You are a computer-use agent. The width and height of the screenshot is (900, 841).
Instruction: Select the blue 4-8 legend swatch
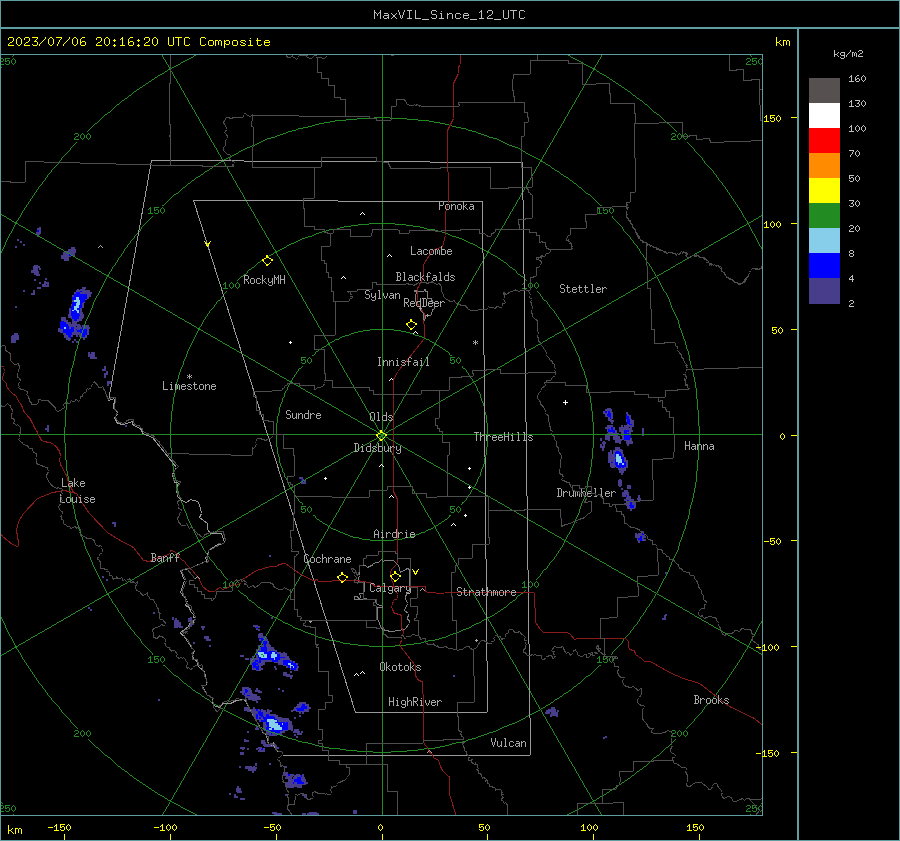click(824, 266)
